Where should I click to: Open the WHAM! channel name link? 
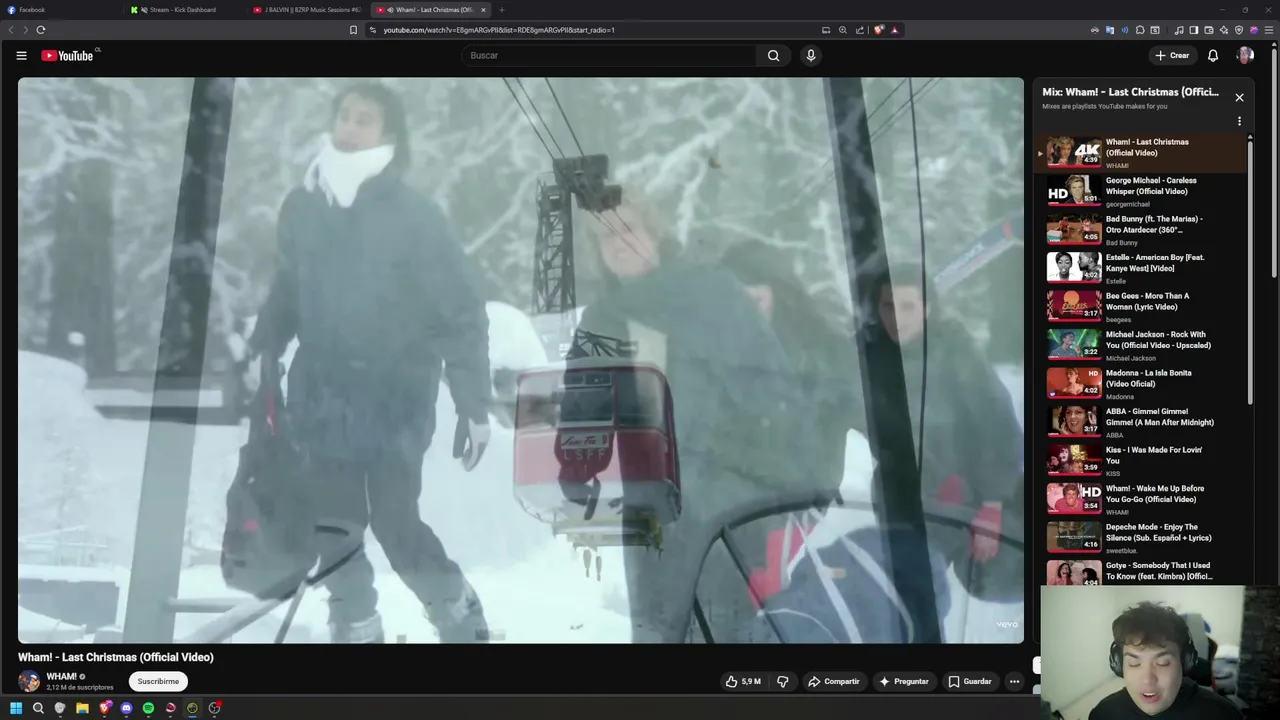click(x=61, y=677)
